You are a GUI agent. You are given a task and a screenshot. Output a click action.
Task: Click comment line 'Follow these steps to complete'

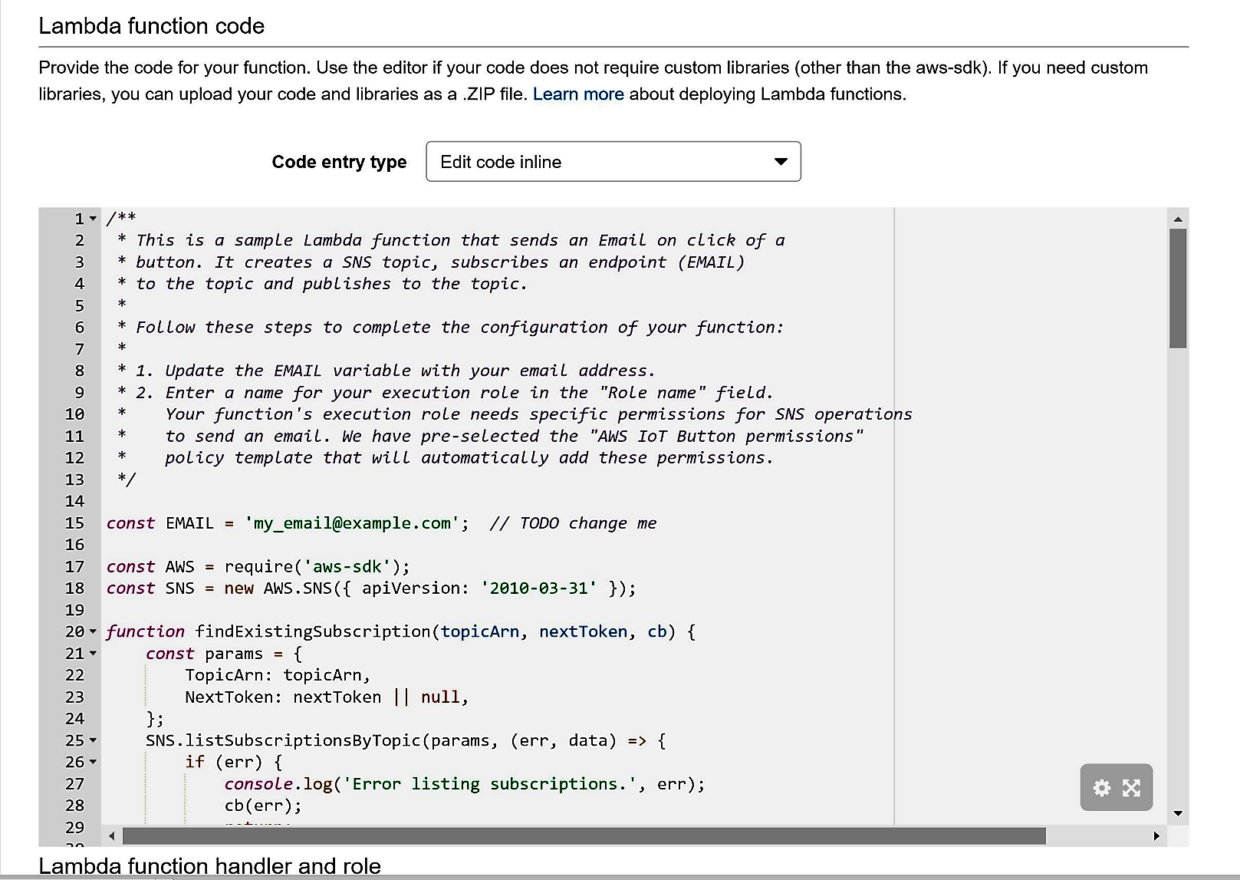(x=460, y=327)
